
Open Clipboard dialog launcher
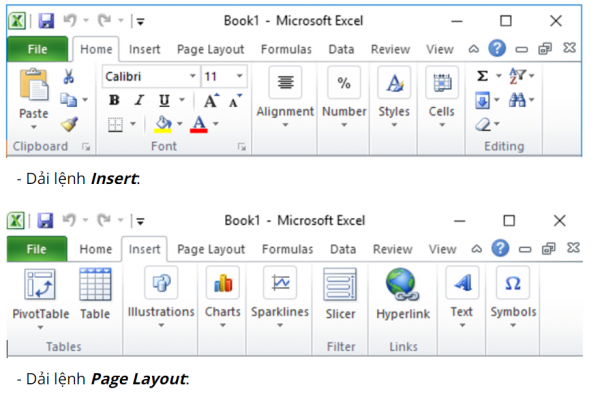86,147
